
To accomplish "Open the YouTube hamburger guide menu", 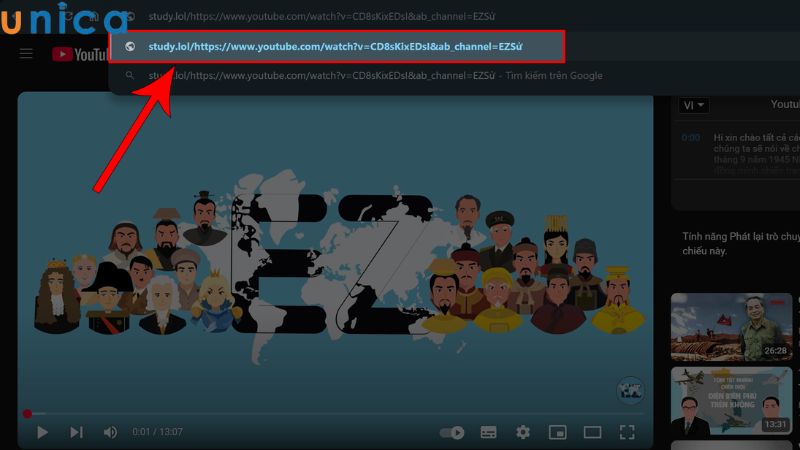I will pyautogui.click(x=26, y=54).
